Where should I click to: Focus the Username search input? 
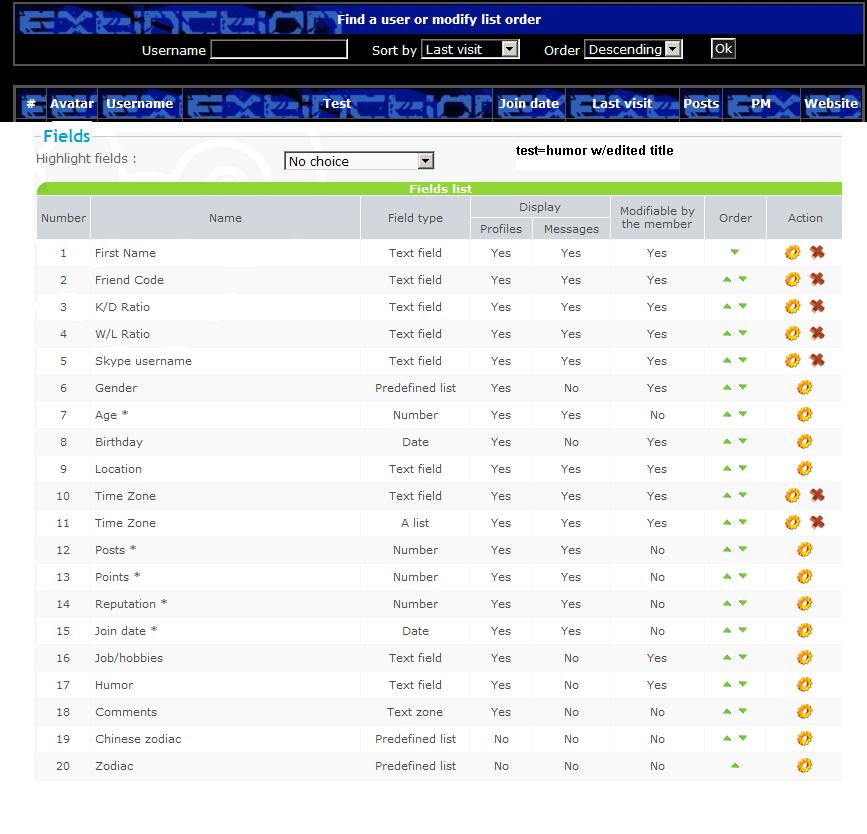[279, 49]
